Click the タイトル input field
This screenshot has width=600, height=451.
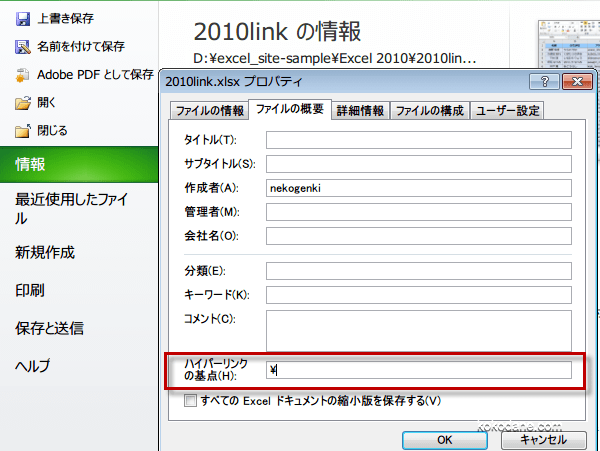[419, 140]
